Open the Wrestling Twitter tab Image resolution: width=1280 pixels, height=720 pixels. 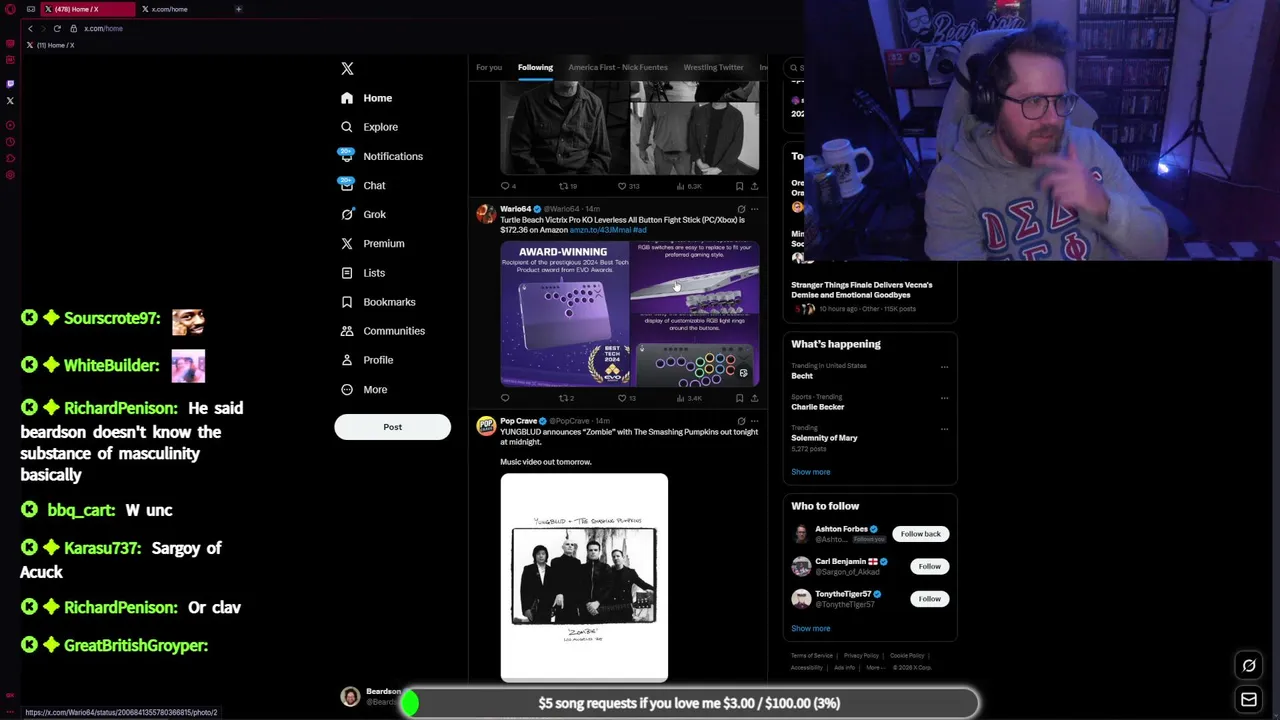pyautogui.click(x=713, y=67)
